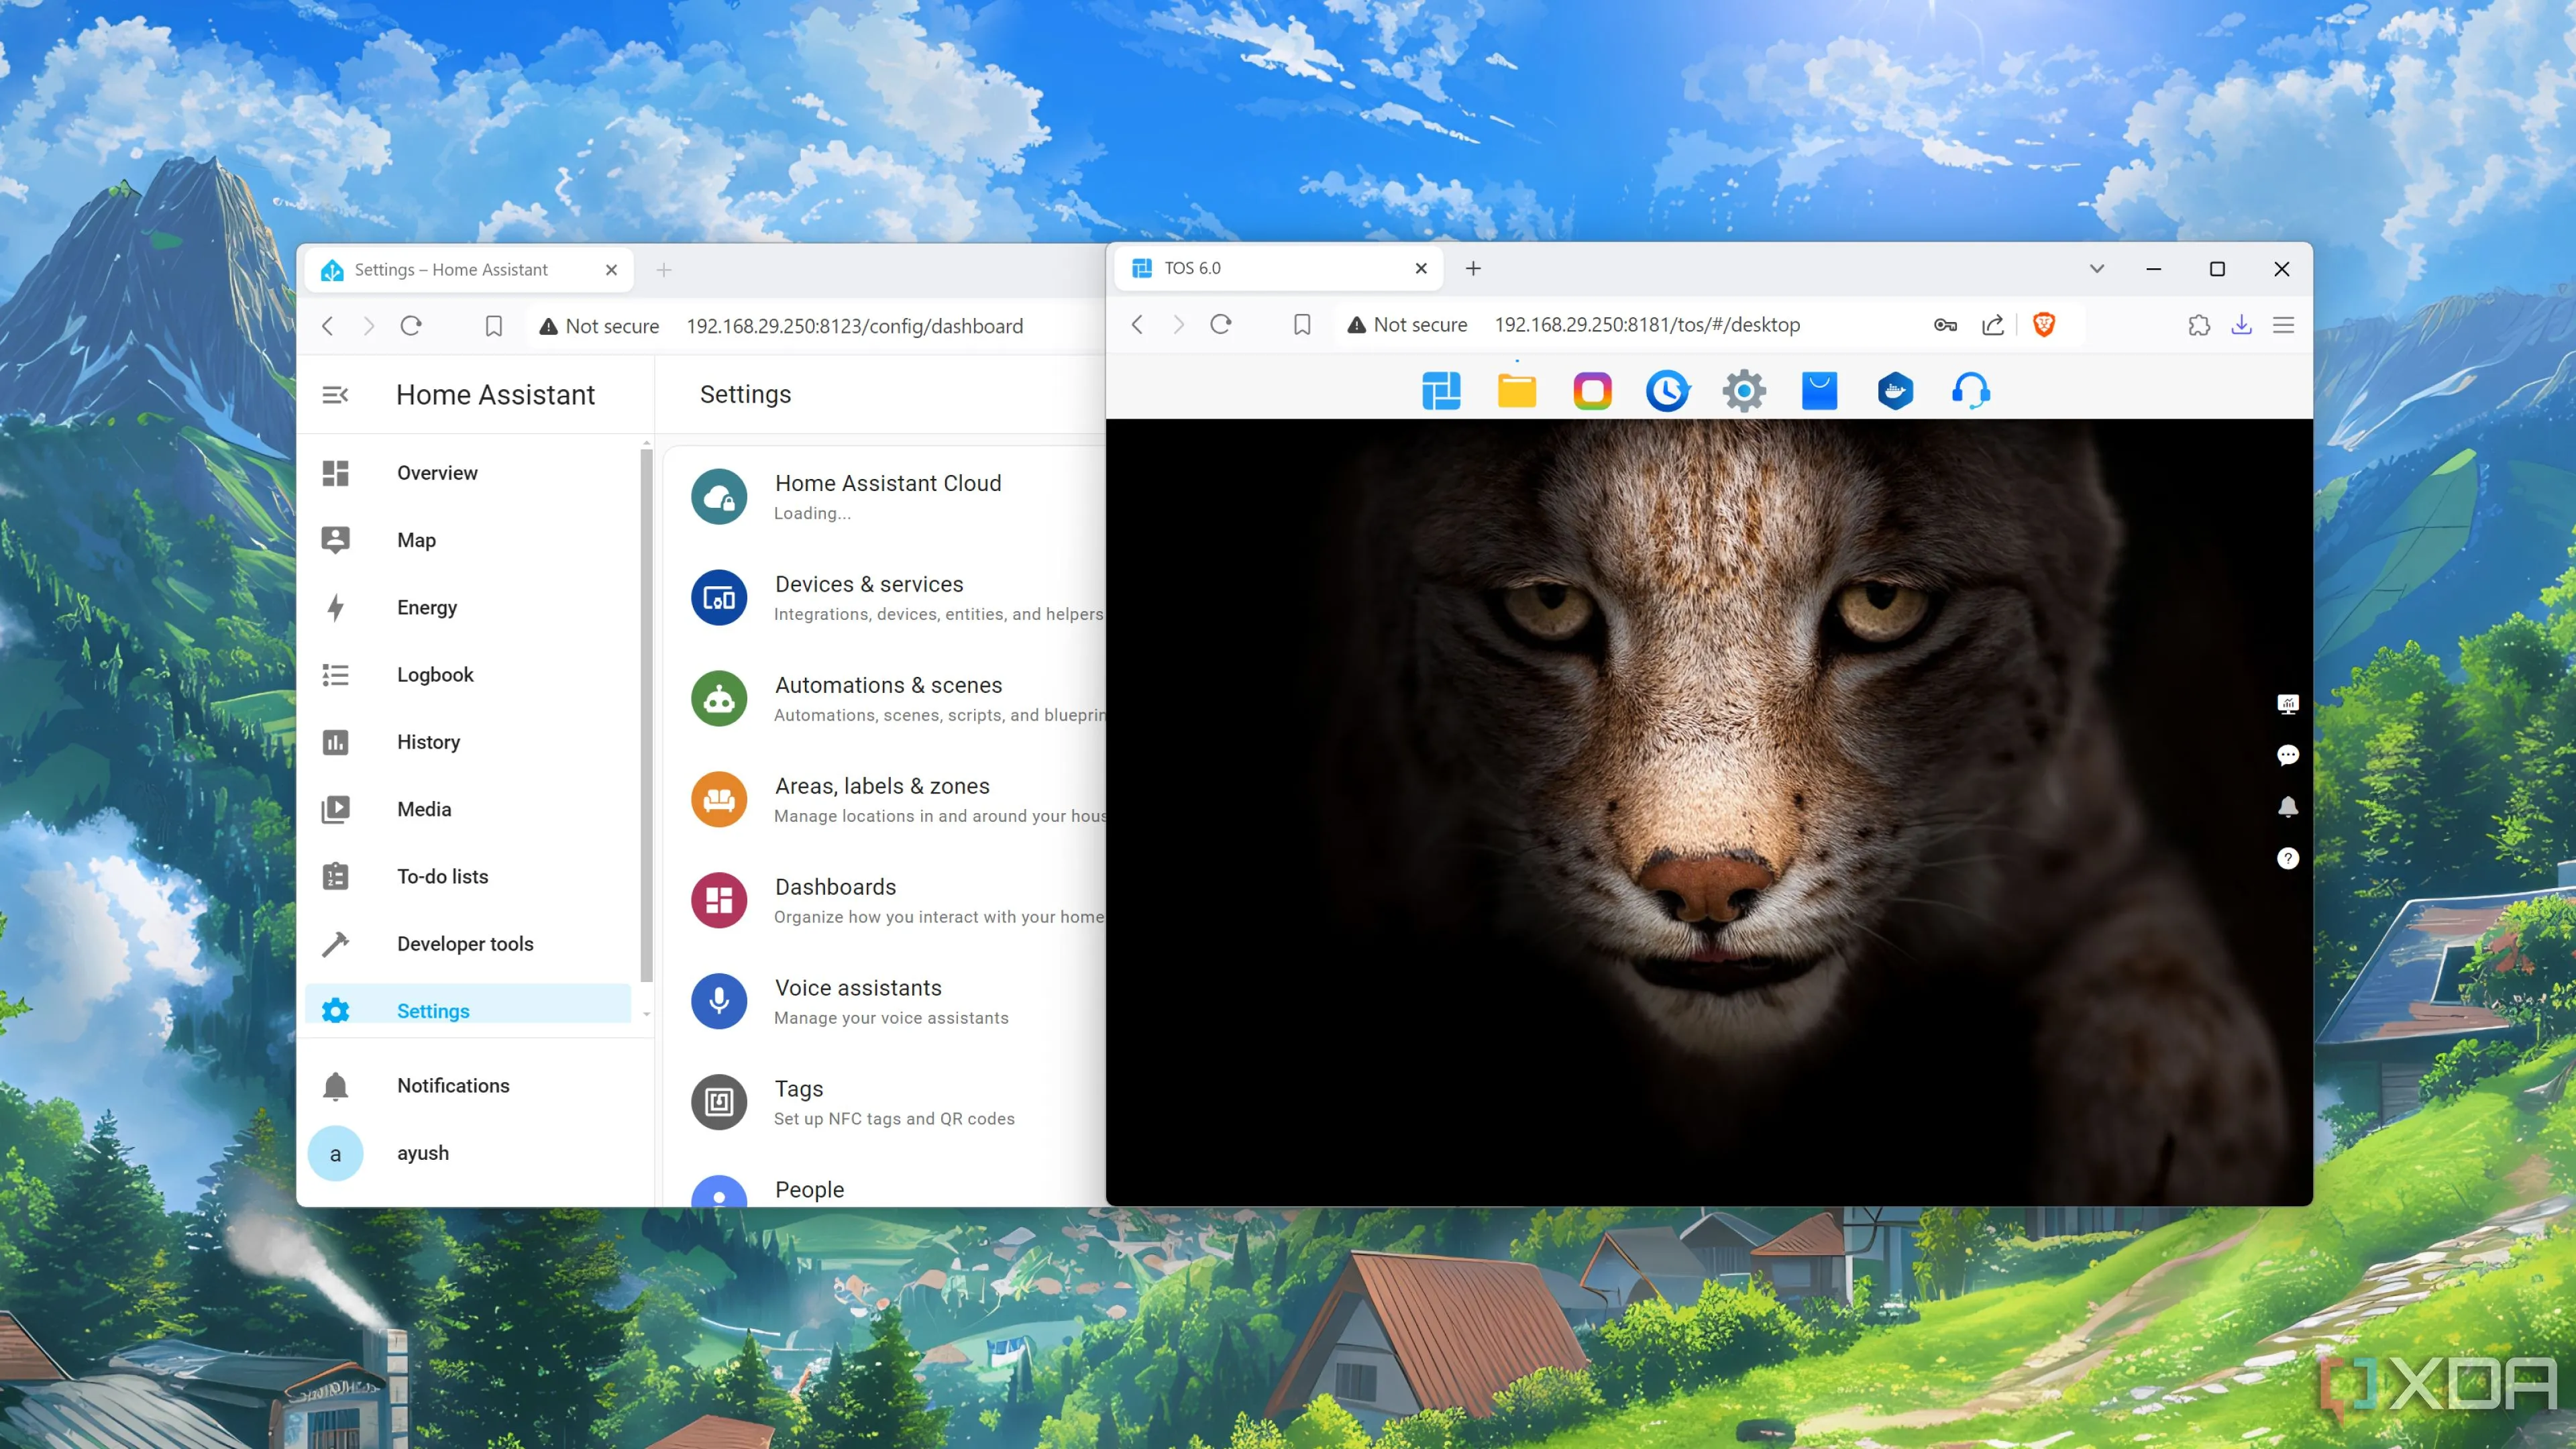The image size is (2576, 1449).
Task: Open the ayush user profile
Action: click(x=422, y=1153)
